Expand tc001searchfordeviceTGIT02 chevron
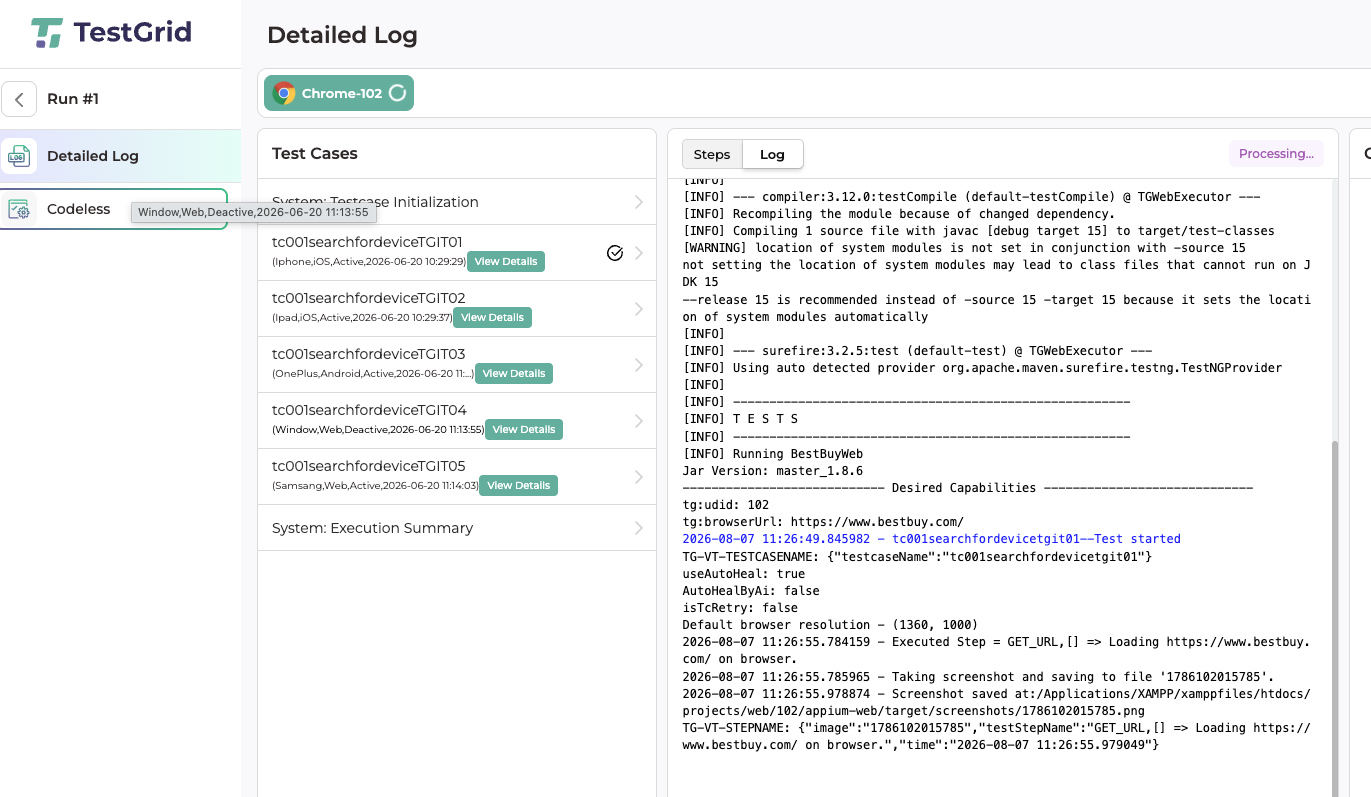Viewport: 1371px width, 797px height. 639,309
